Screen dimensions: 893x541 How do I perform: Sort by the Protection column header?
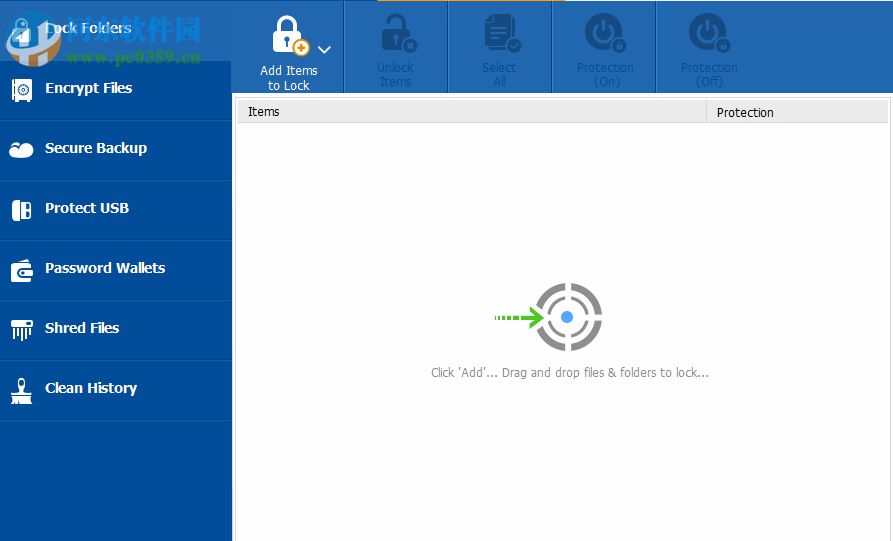pyautogui.click(x=797, y=112)
